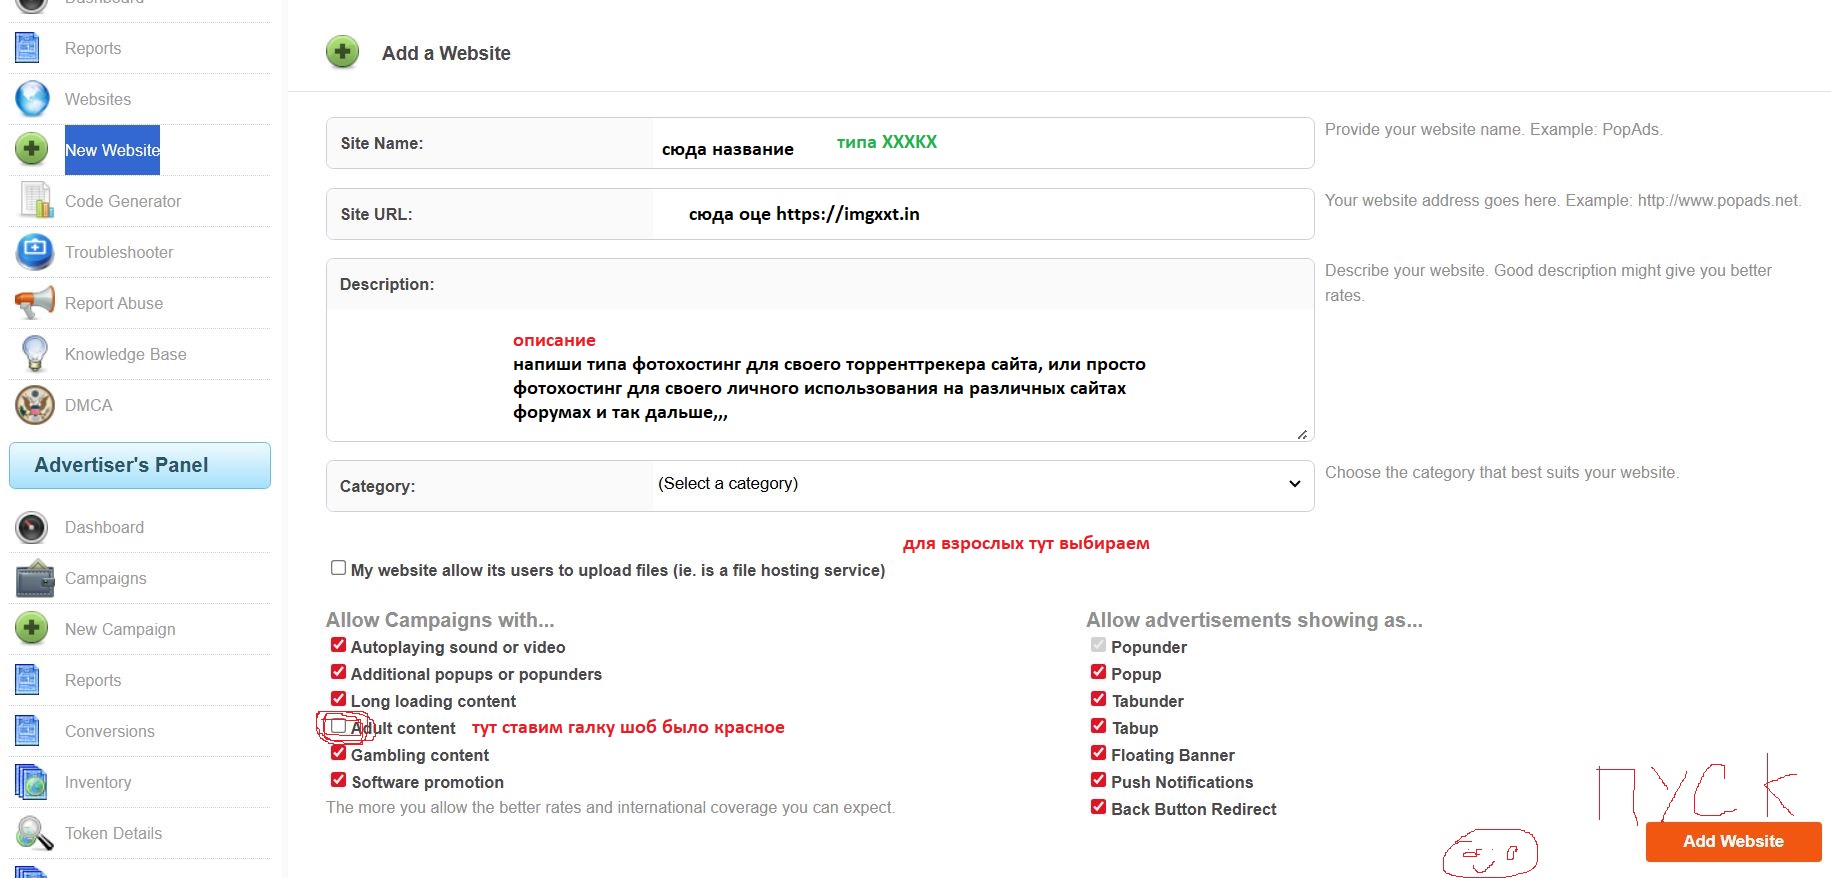Viewport: 1831px width, 878px height.
Task: Click the Knowledge Base lightbulb icon
Action: click(x=34, y=354)
